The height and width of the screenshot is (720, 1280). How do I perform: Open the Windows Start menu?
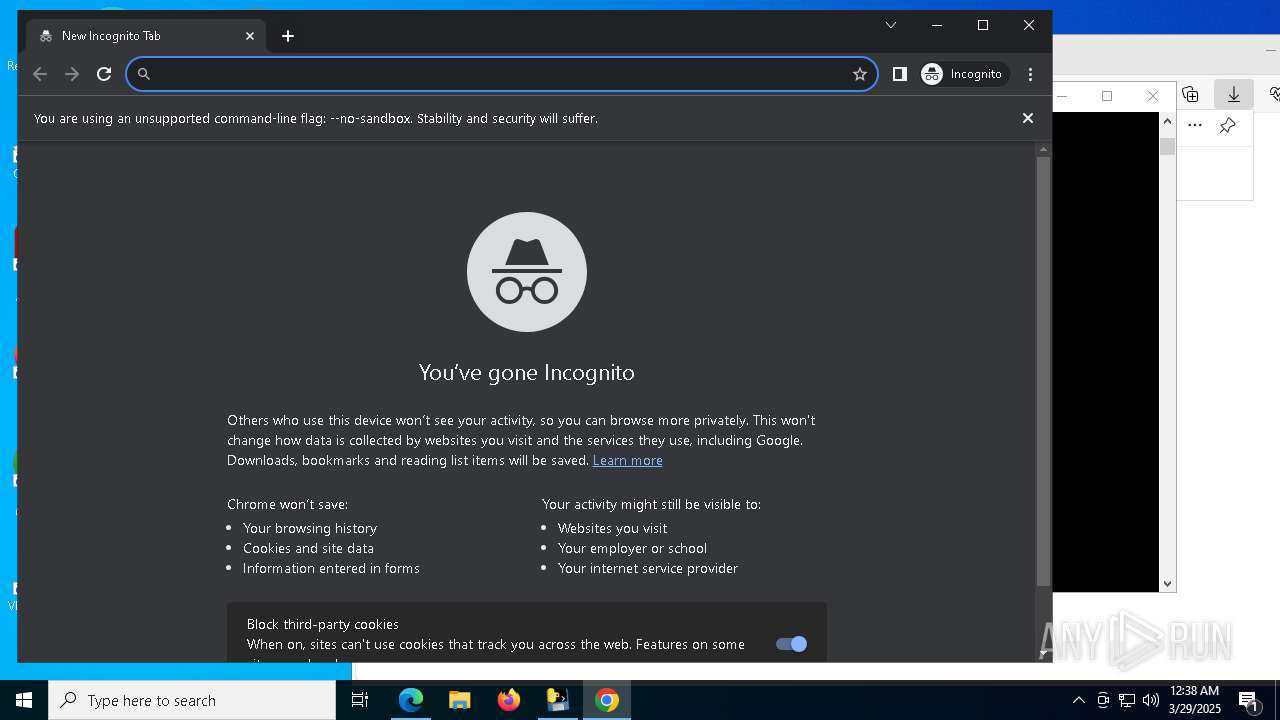(x=24, y=700)
